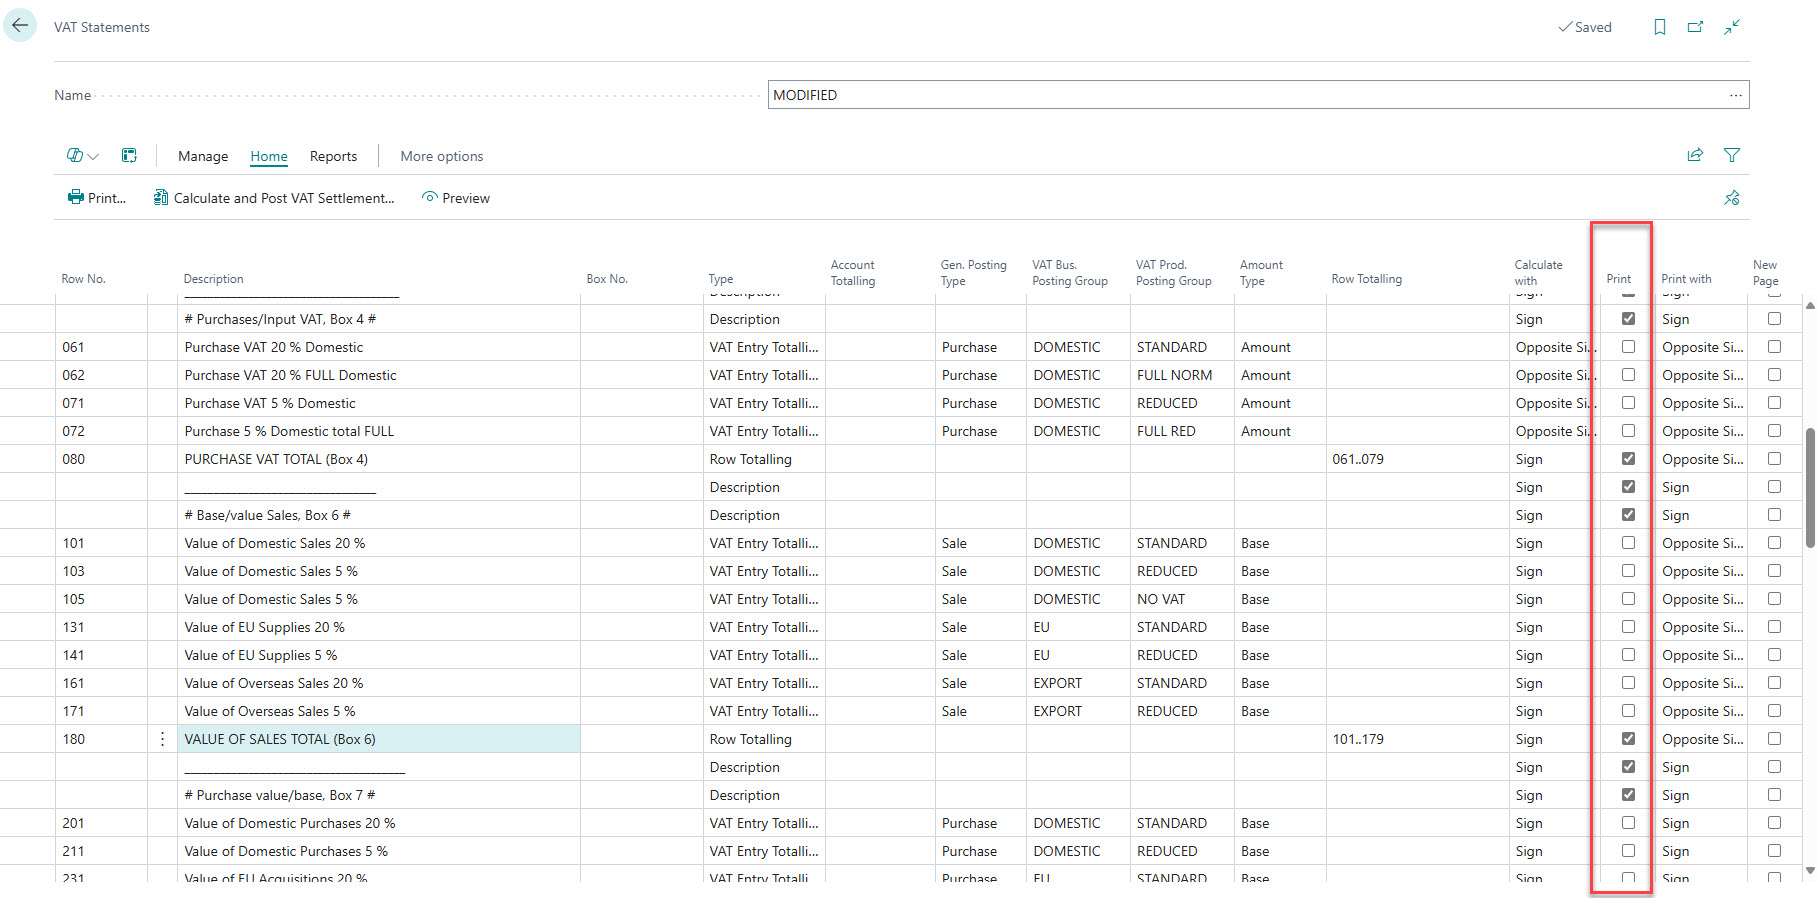
Task: Click the eye icon beside Preview
Action: 430,197
